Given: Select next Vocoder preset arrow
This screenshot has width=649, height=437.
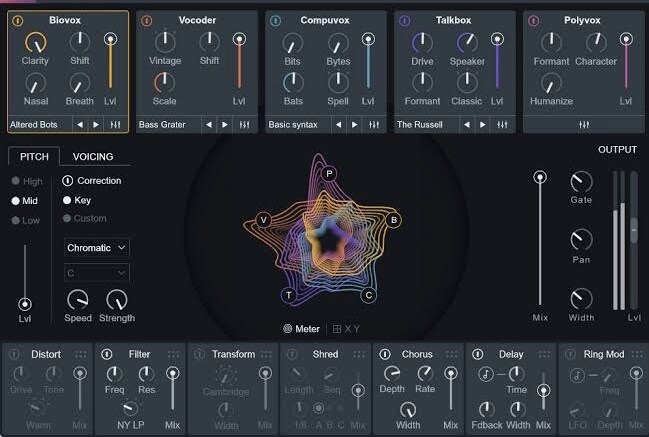Looking at the screenshot, I should (225, 125).
